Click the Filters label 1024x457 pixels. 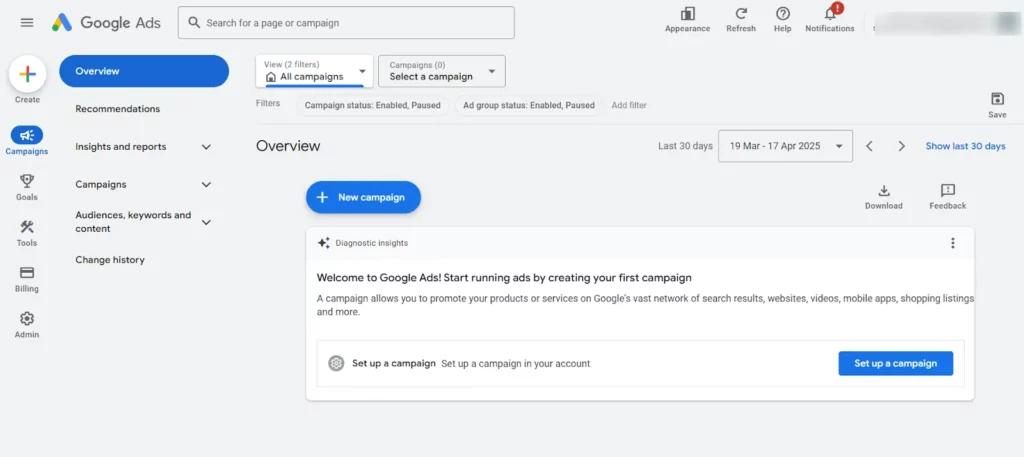268,103
